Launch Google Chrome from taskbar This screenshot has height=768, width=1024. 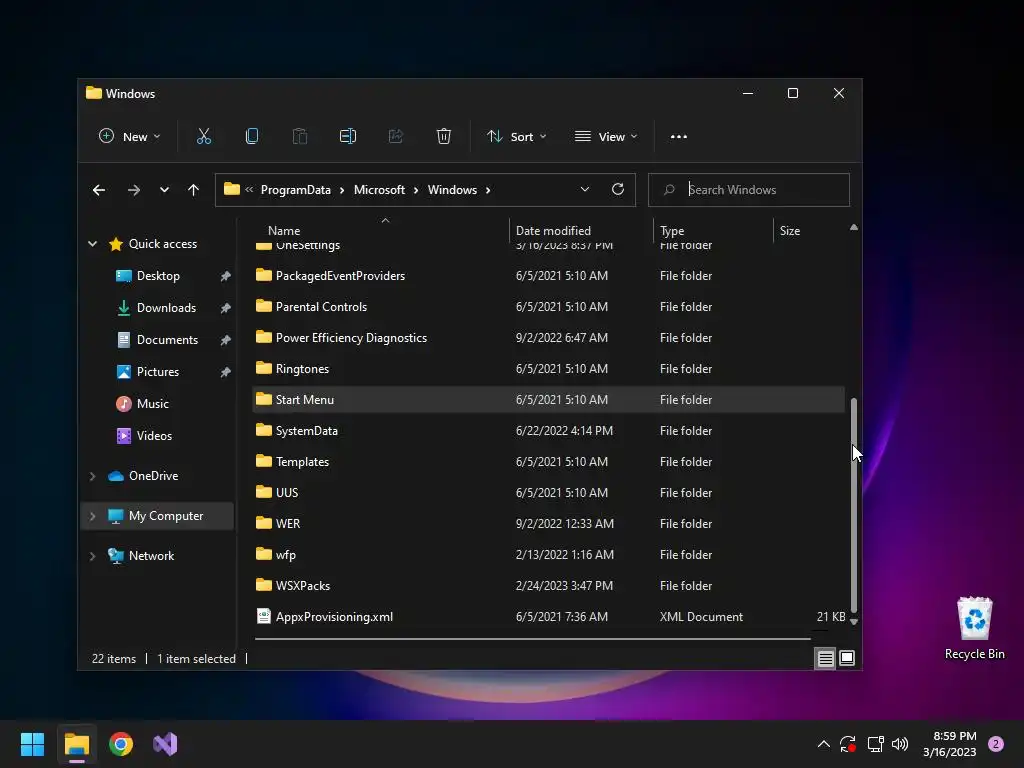click(x=121, y=744)
